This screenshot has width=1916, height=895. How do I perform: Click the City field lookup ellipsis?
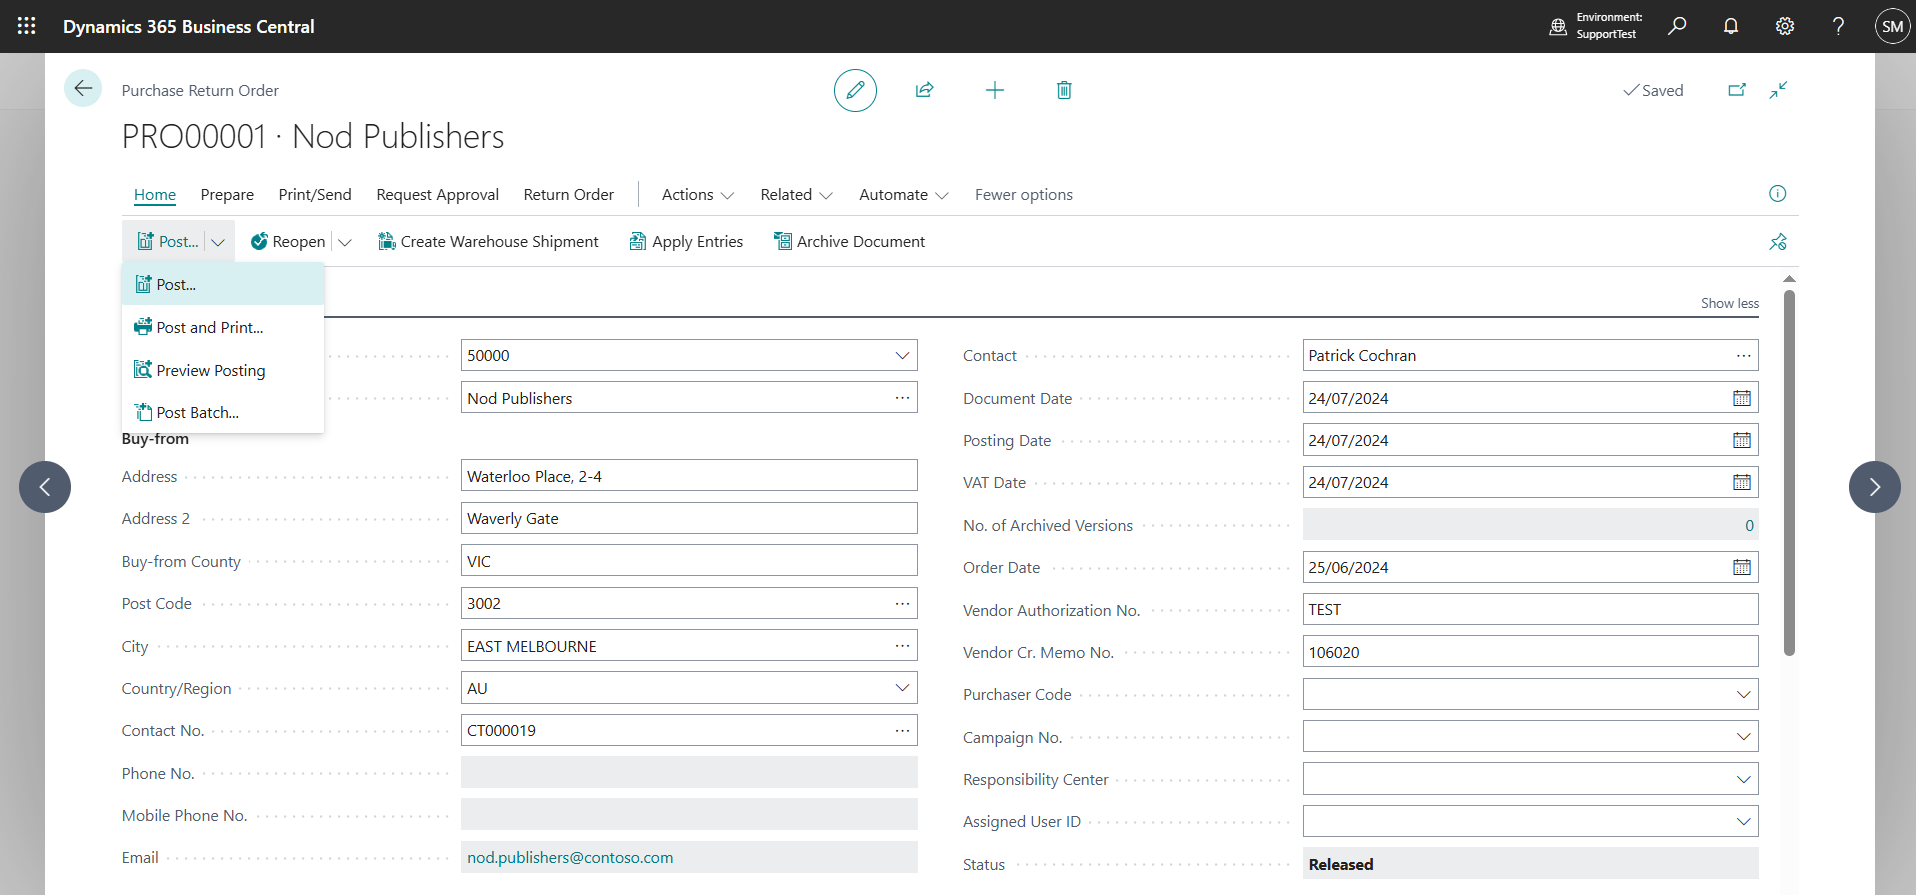(x=902, y=646)
